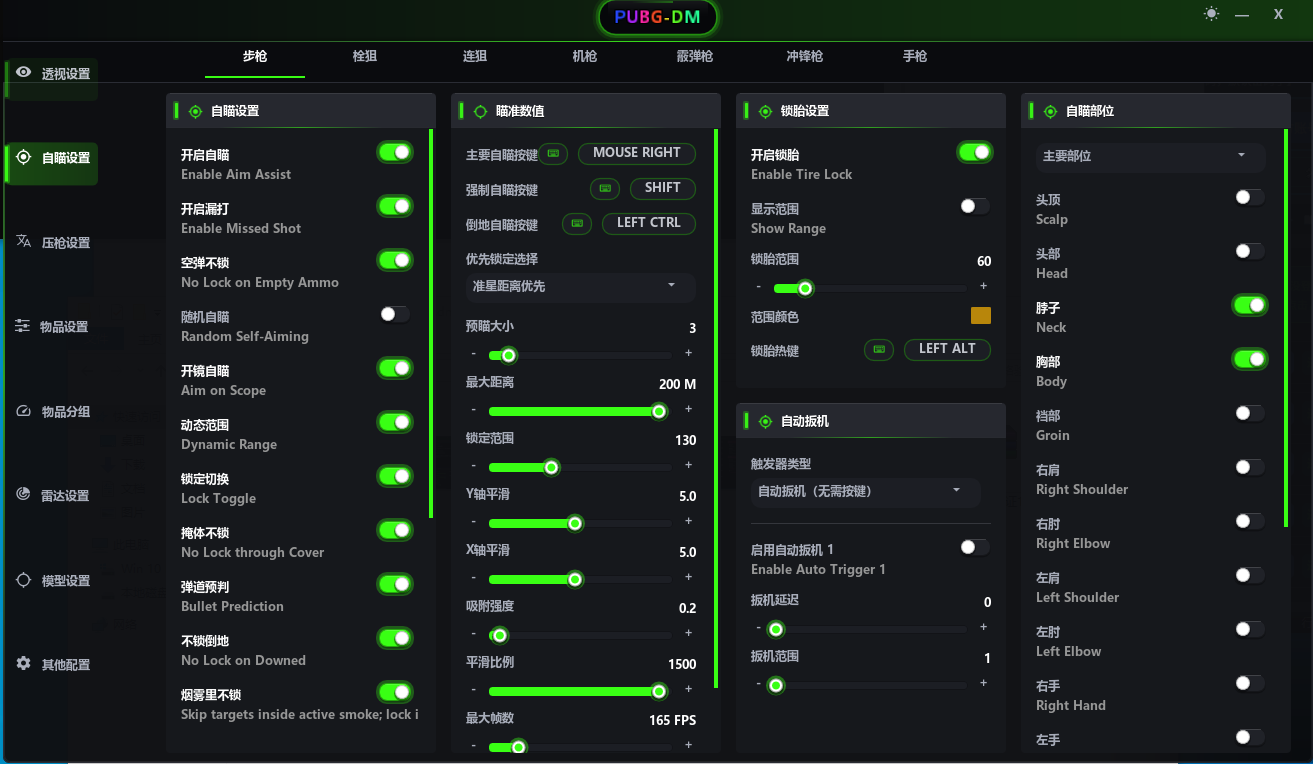
Task: Open the 范围颜色 color swatch
Action: (981, 316)
